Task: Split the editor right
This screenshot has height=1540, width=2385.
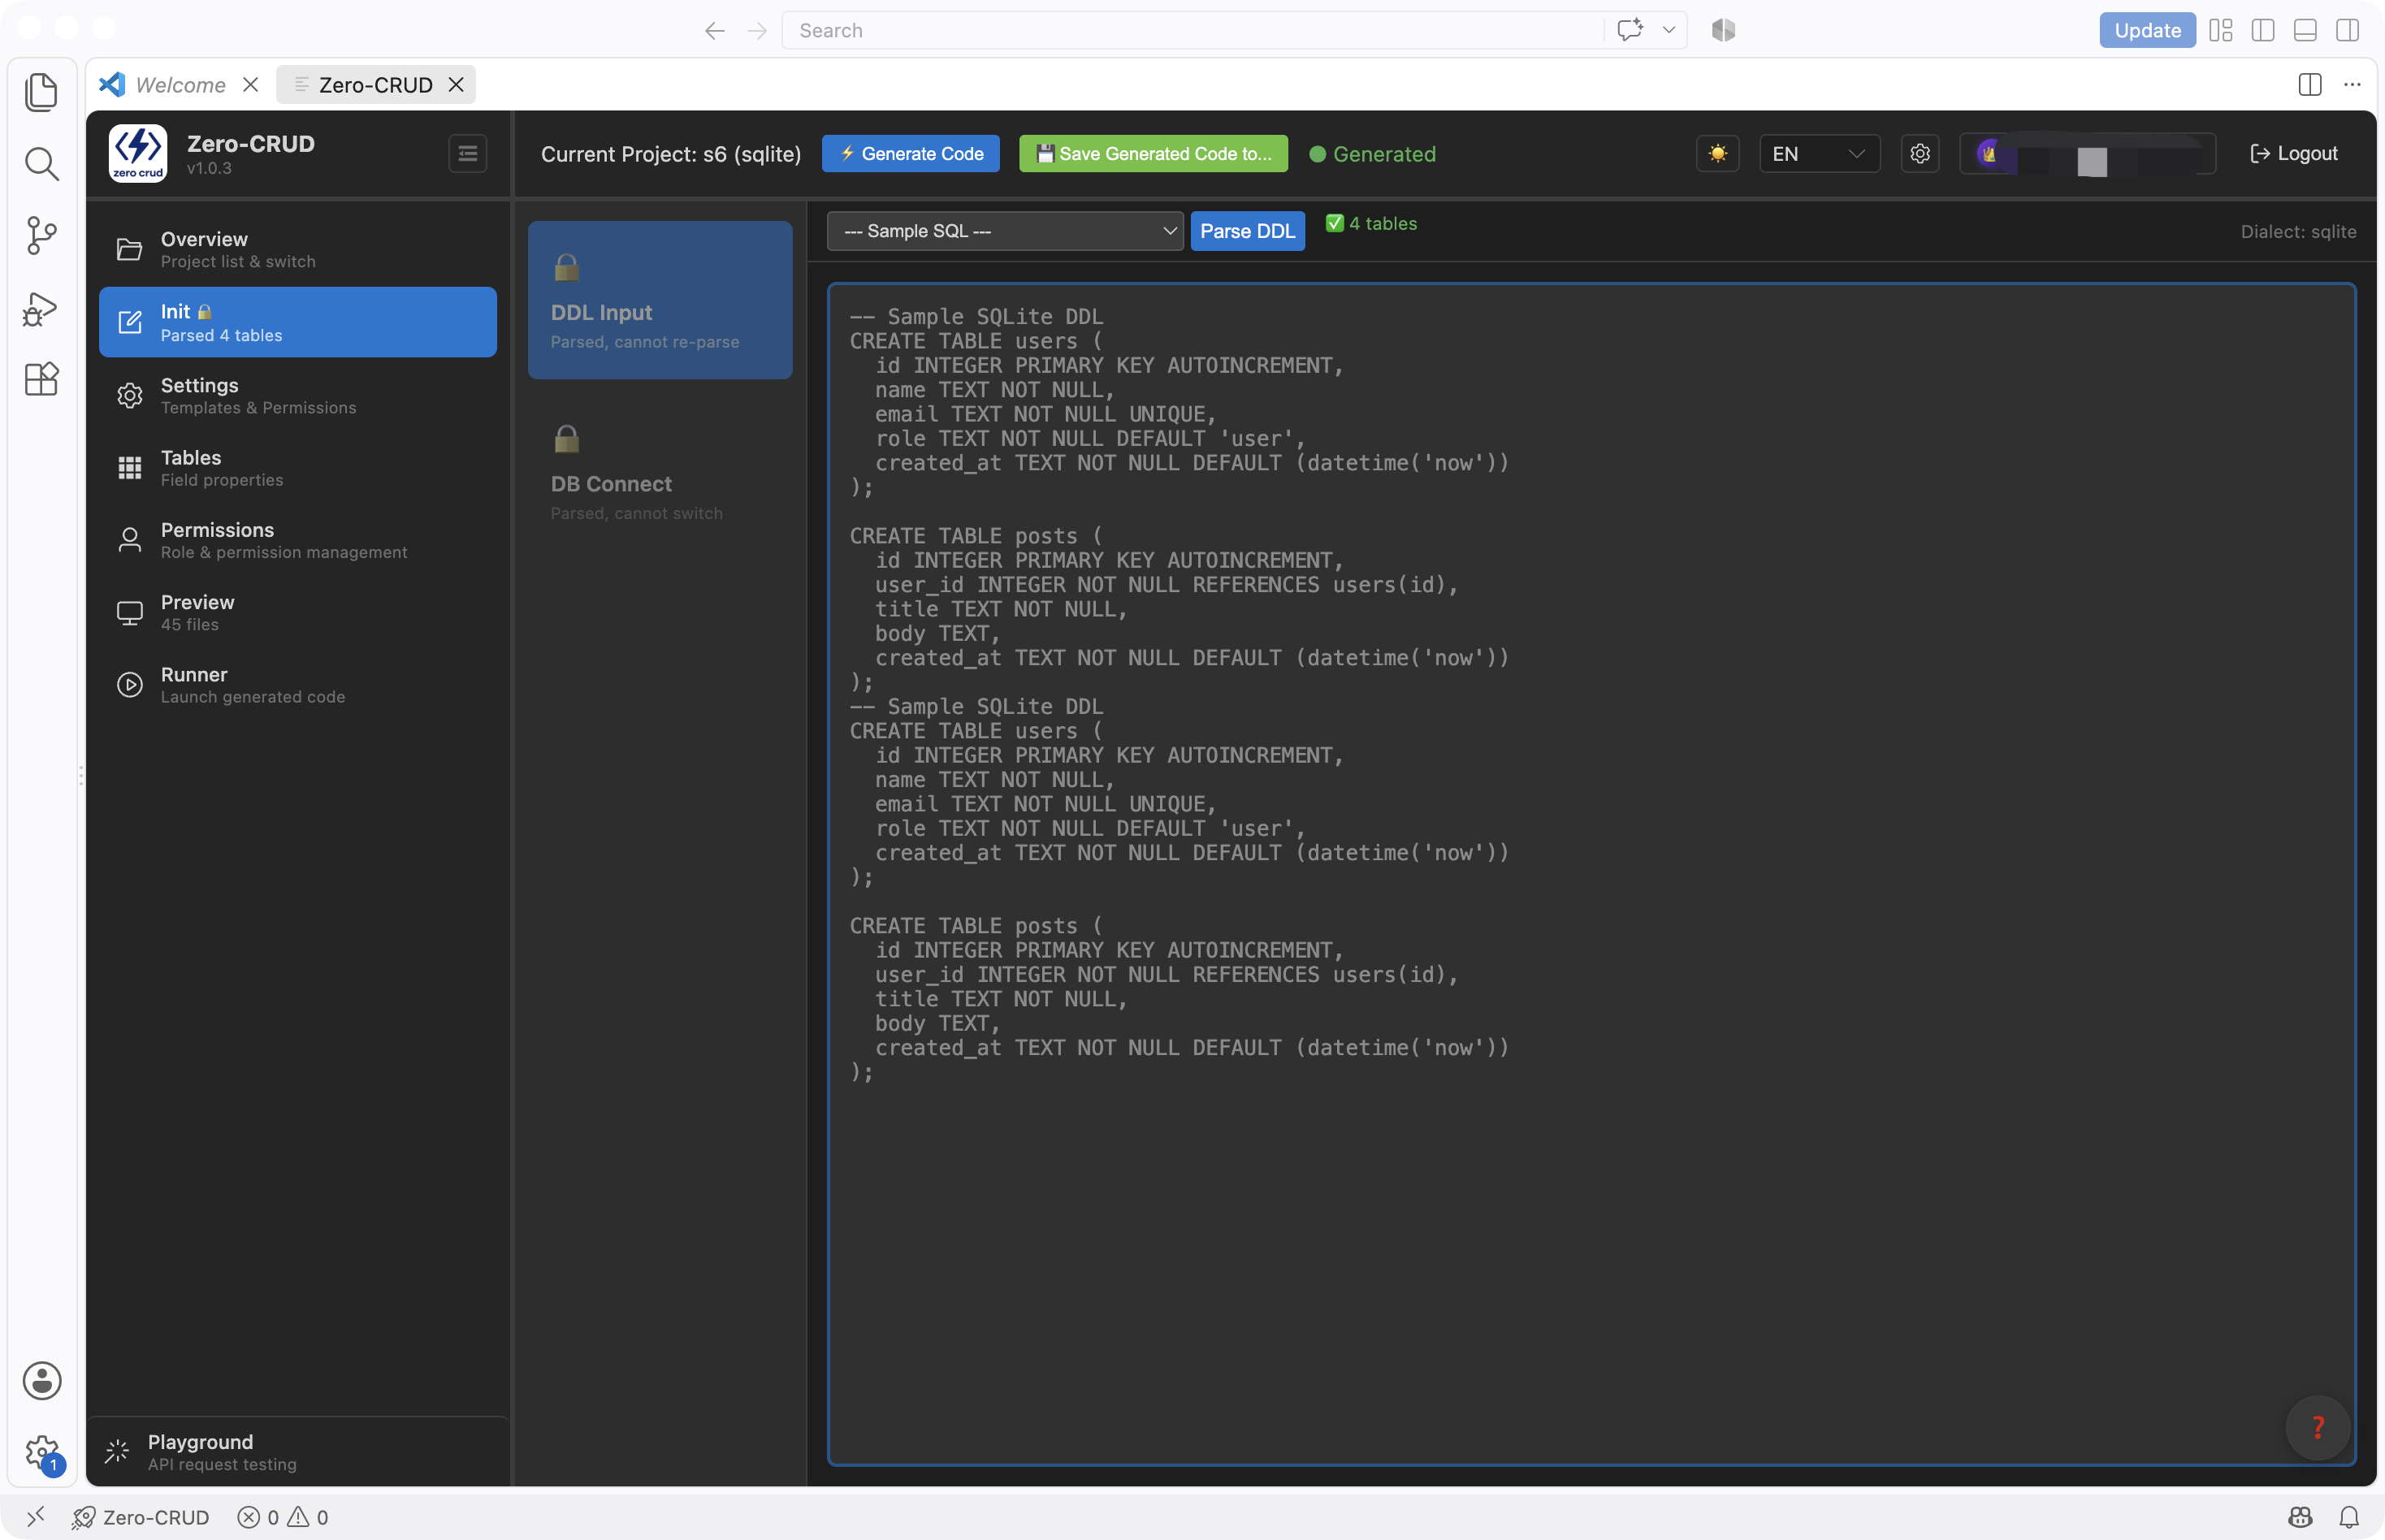Action: click(x=2309, y=85)
